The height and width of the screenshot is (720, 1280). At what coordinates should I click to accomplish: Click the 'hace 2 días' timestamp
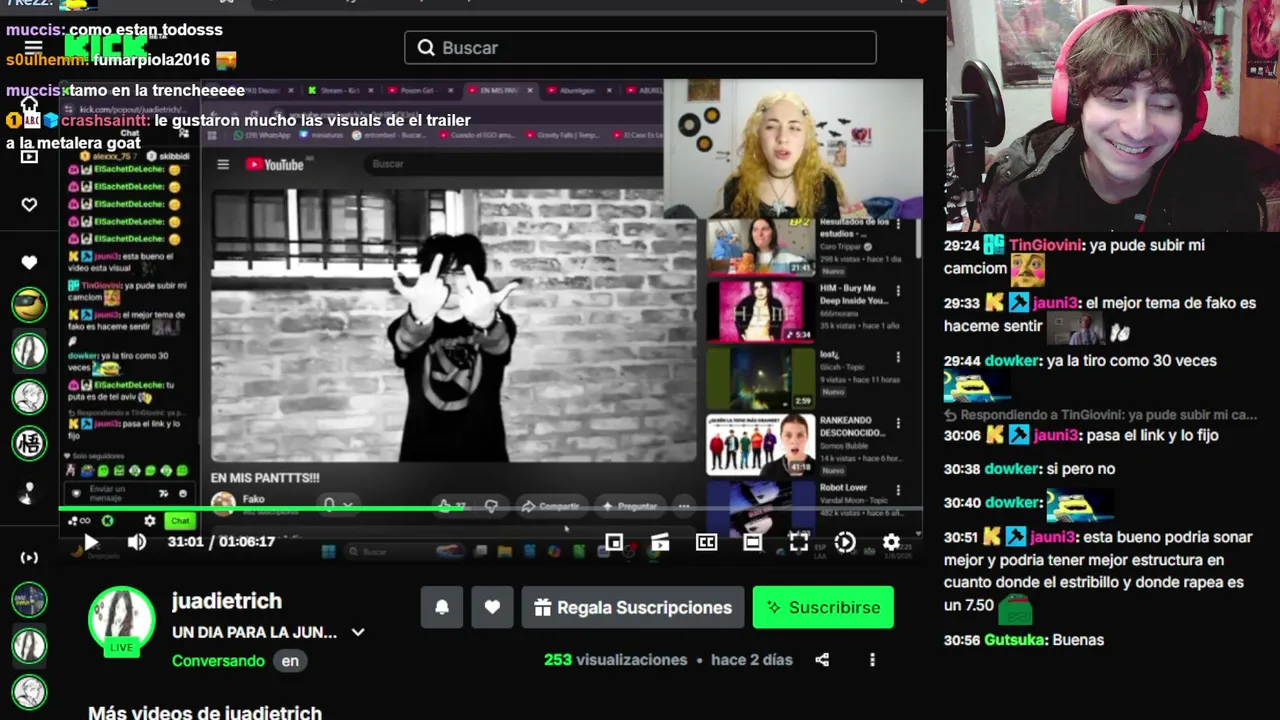[x=752, y=660]
